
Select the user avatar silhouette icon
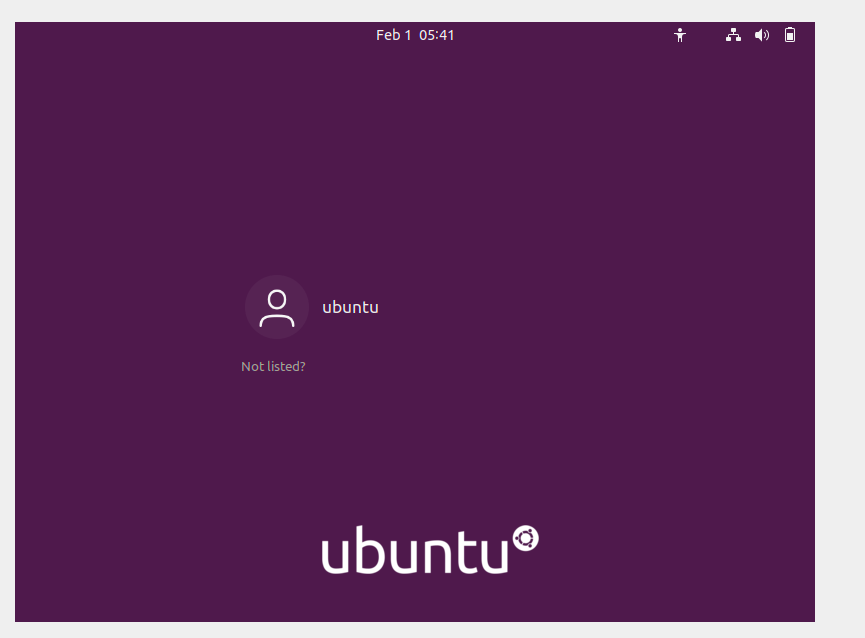pyautogui.click(x=277, y=307)
